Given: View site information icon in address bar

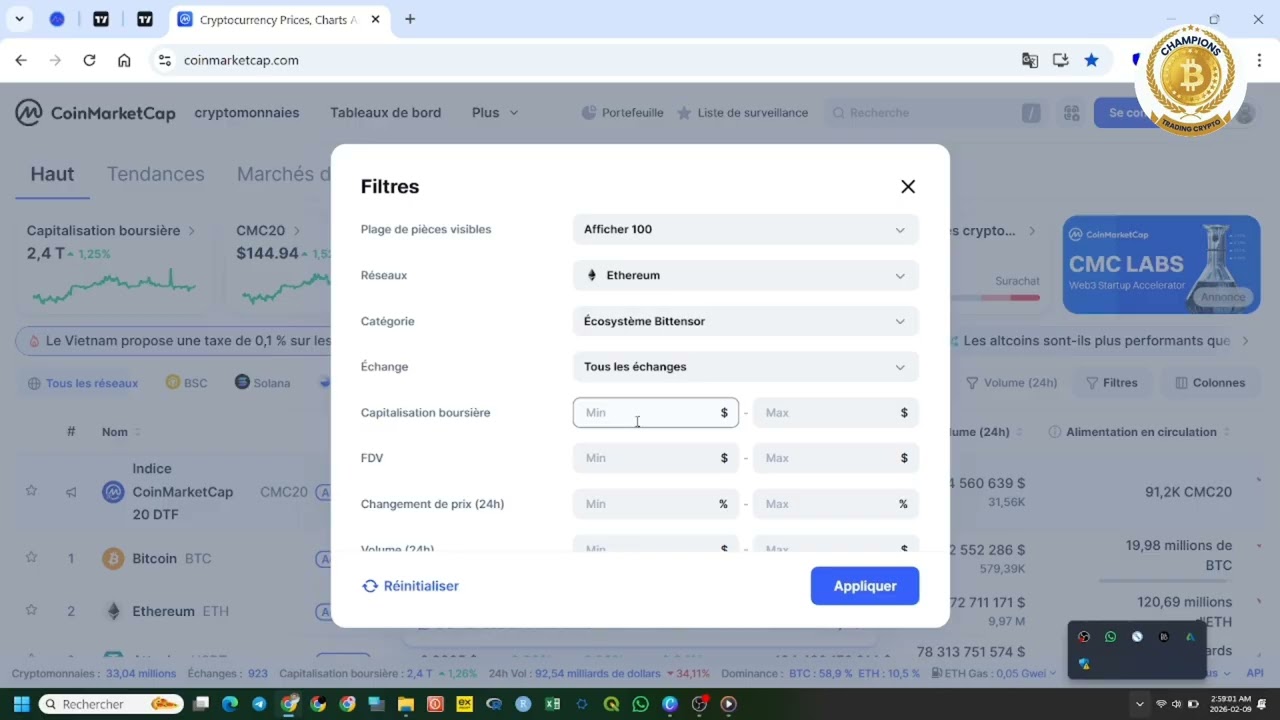Looking at the screenshot, I should point(165,60).
